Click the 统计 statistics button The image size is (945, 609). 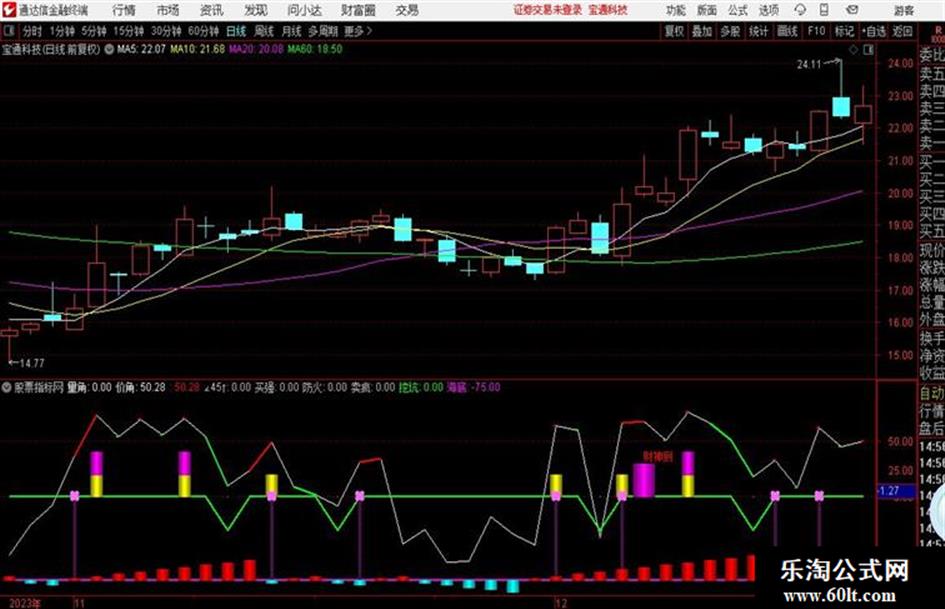[x=758, y=31]
